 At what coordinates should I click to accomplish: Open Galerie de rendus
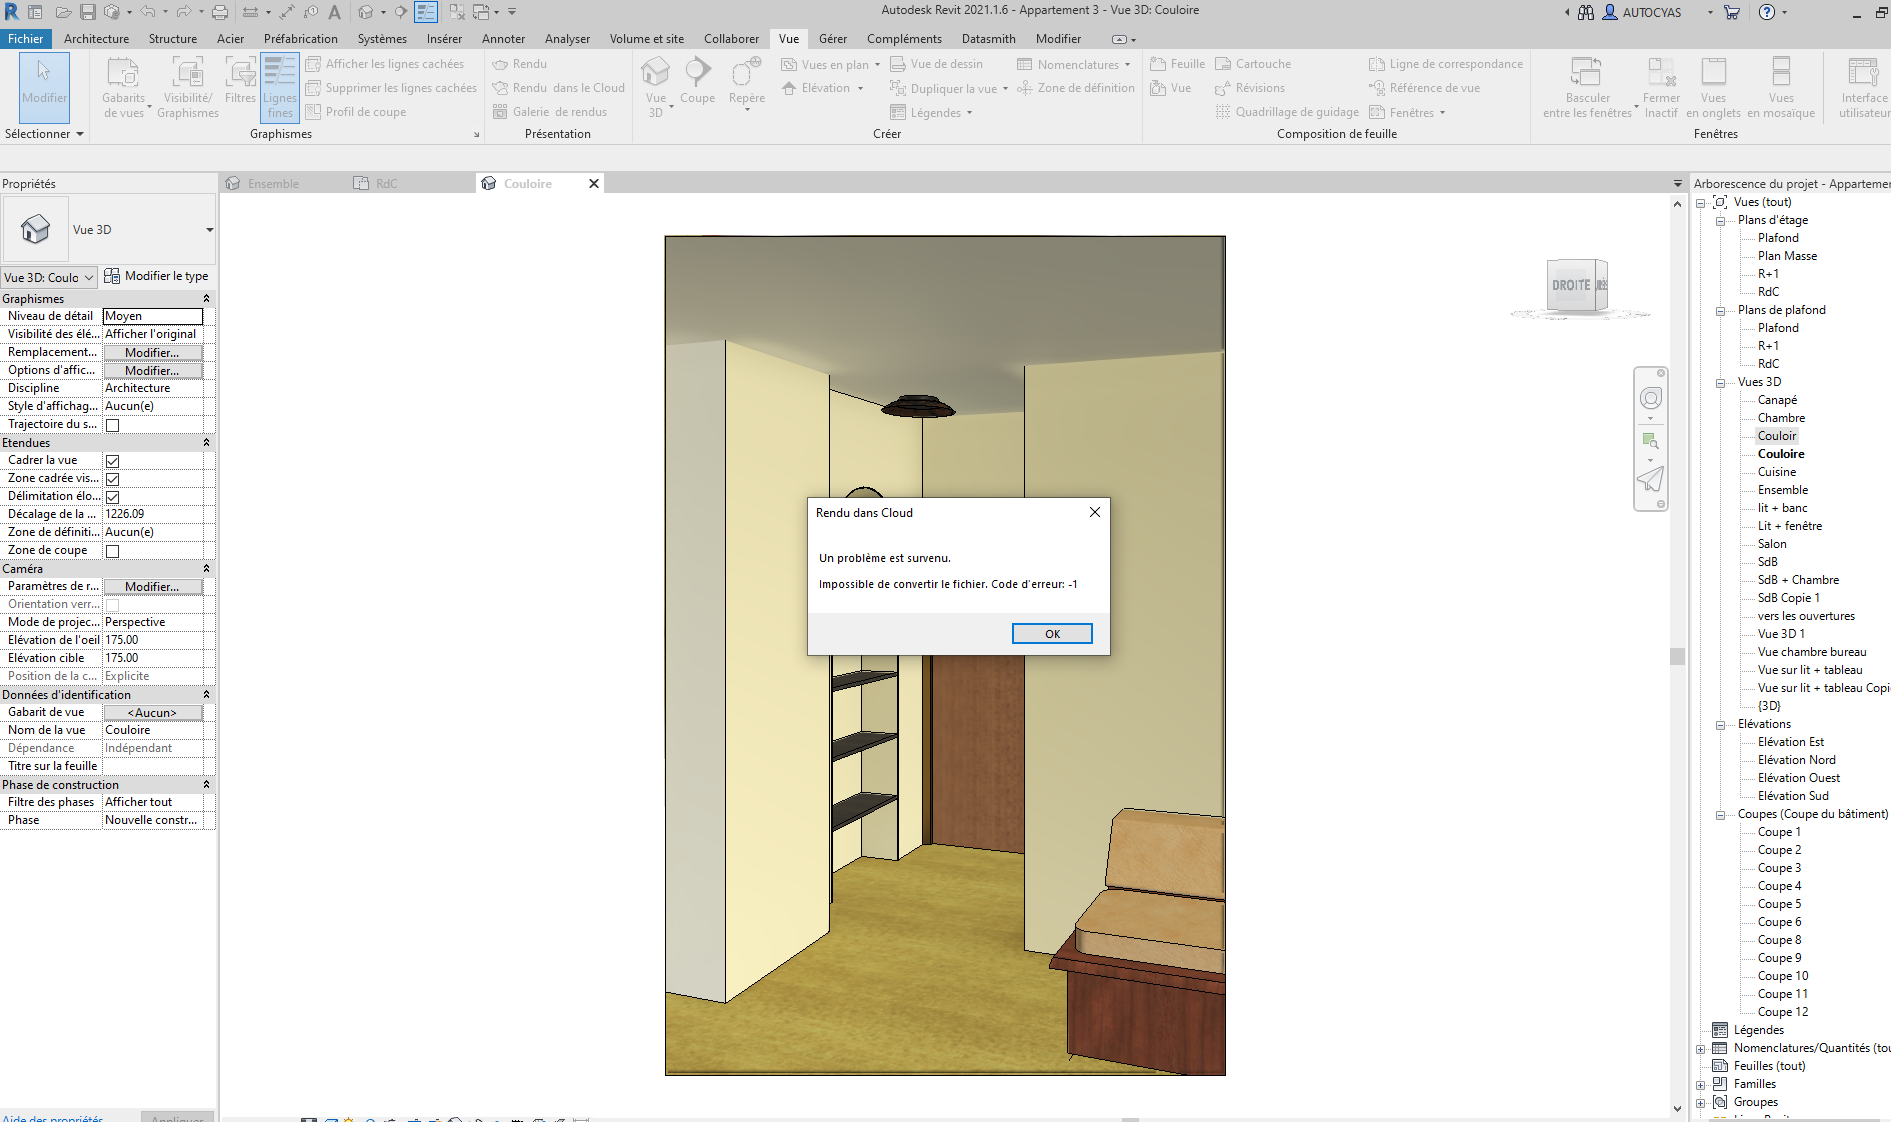[550, 112]
